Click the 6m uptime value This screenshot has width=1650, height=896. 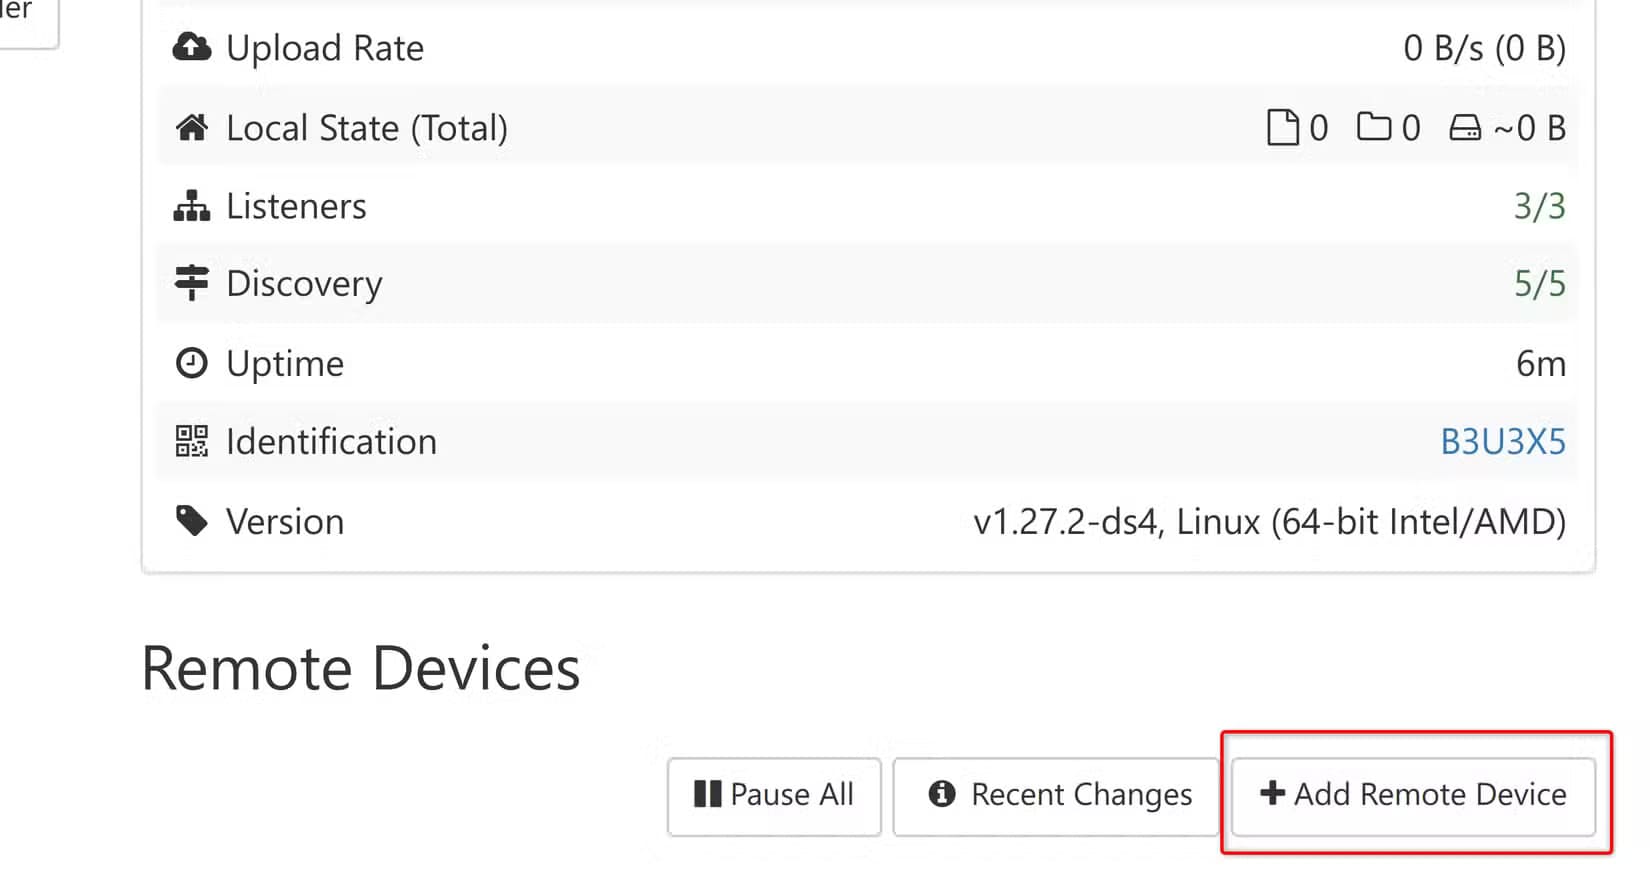[1540, 363]
